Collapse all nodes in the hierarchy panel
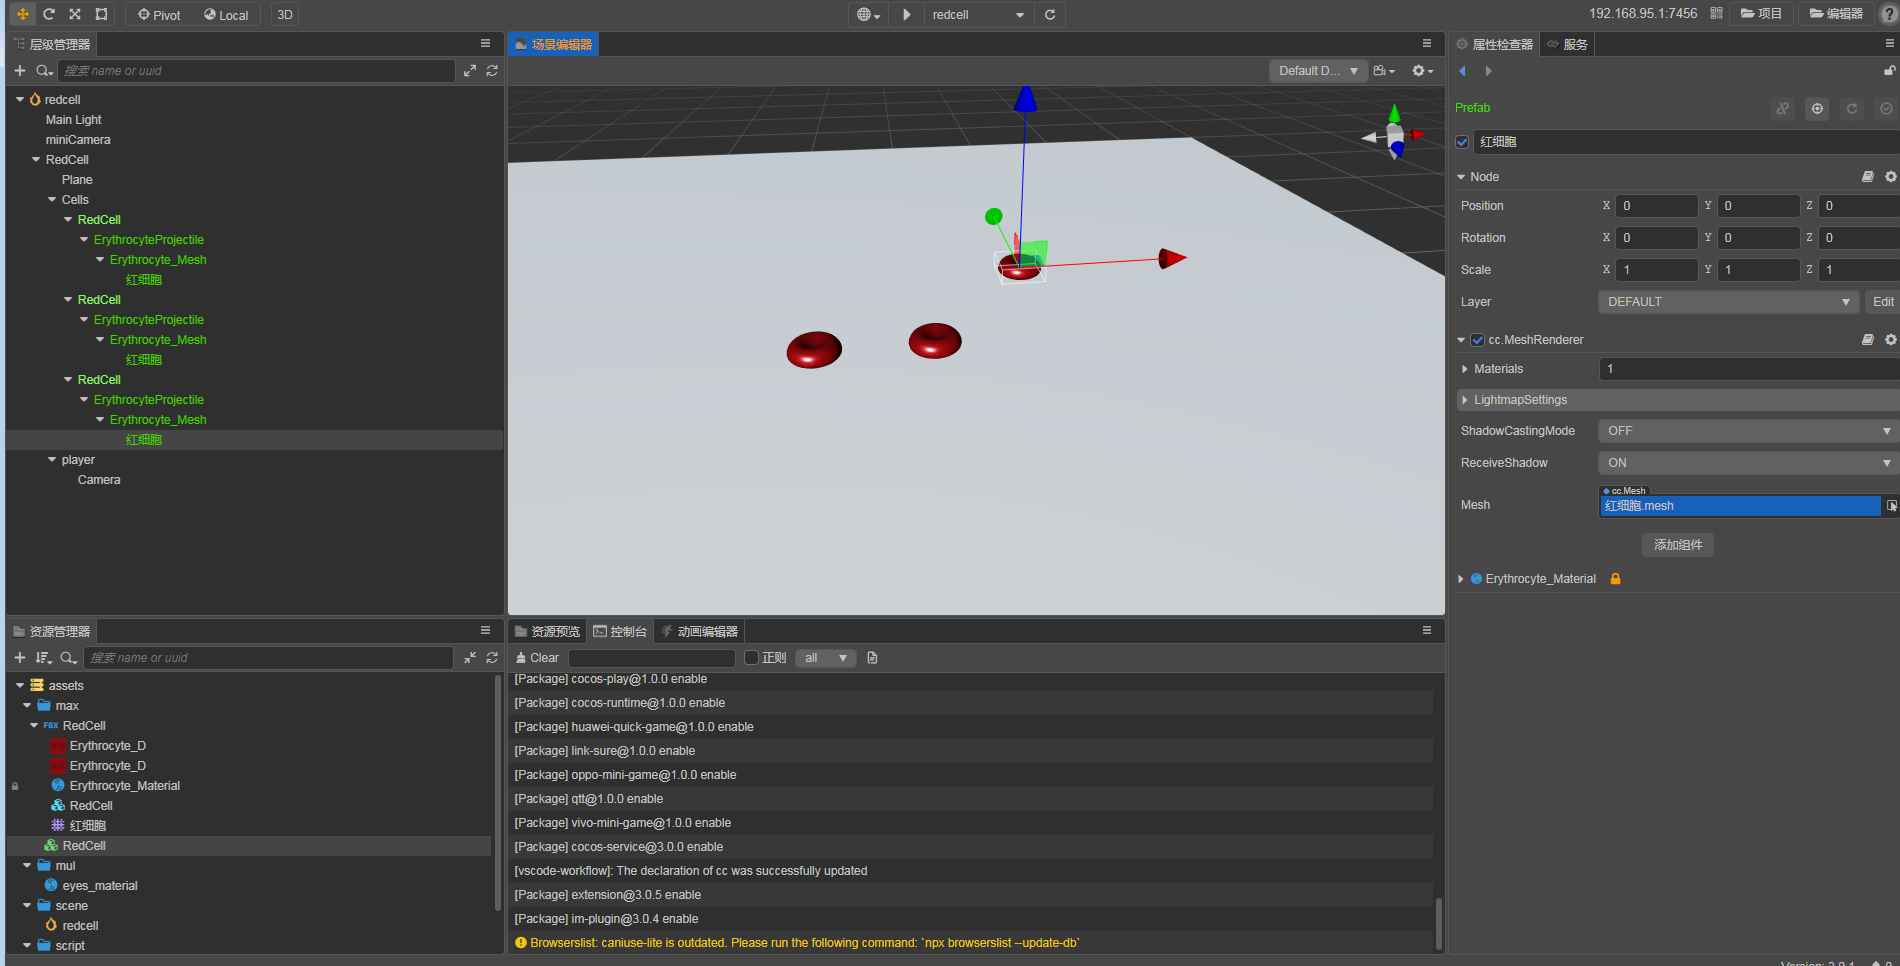The width and height of the screenshot is (1900, 966). pyautogui.click(x=470, y=71)
